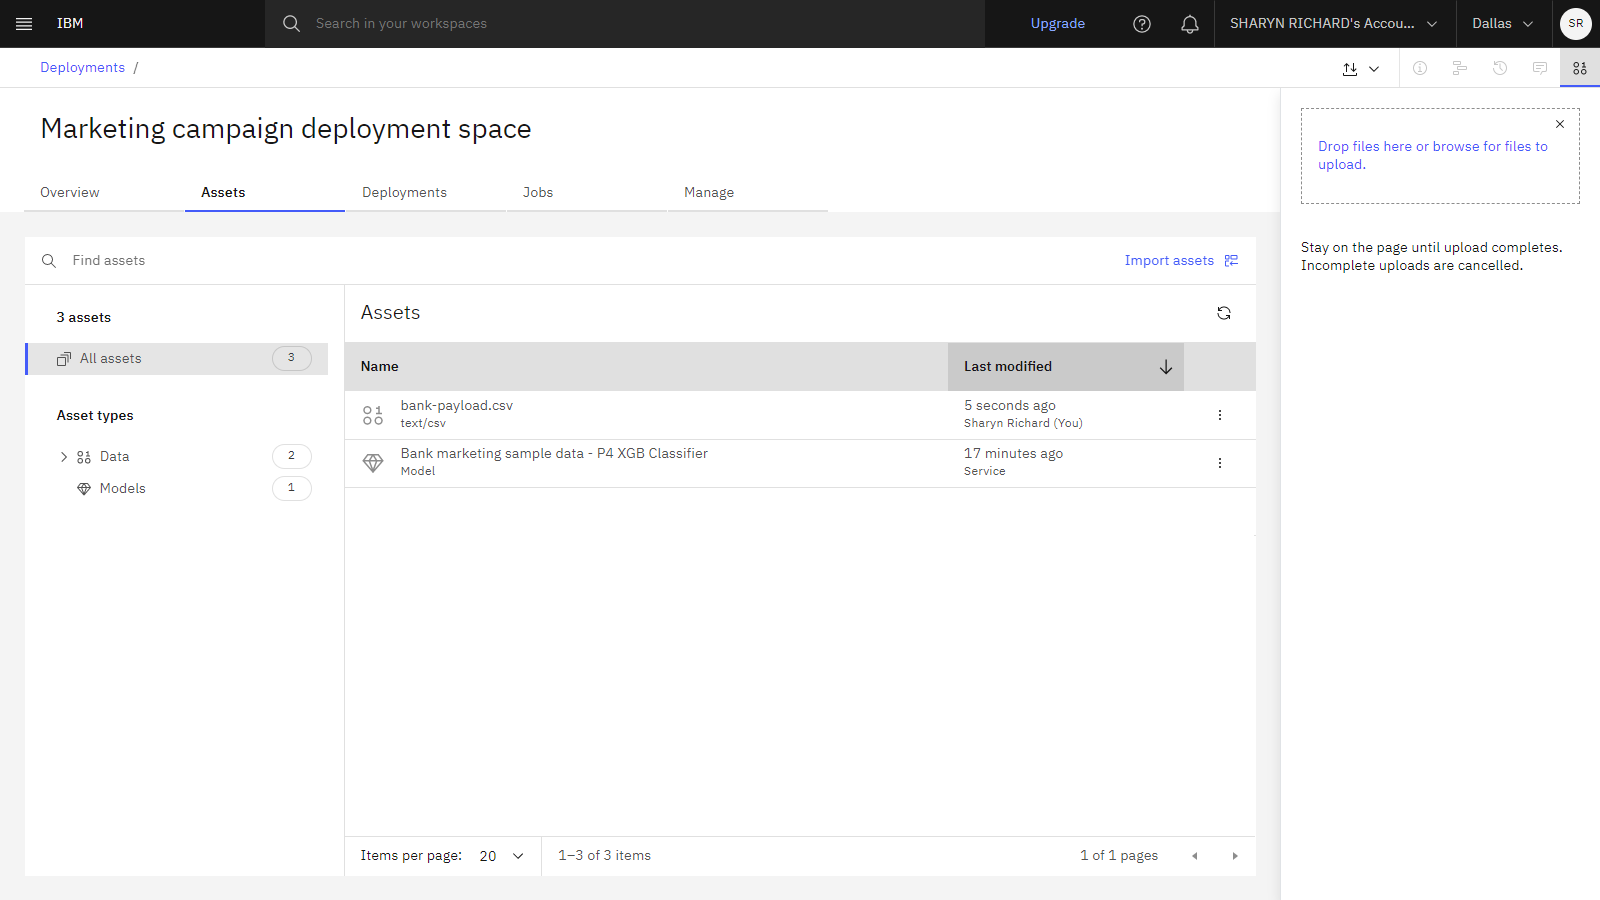
Task: Open overflow menu for bank-payload.csv
Action: point(1220,415)
